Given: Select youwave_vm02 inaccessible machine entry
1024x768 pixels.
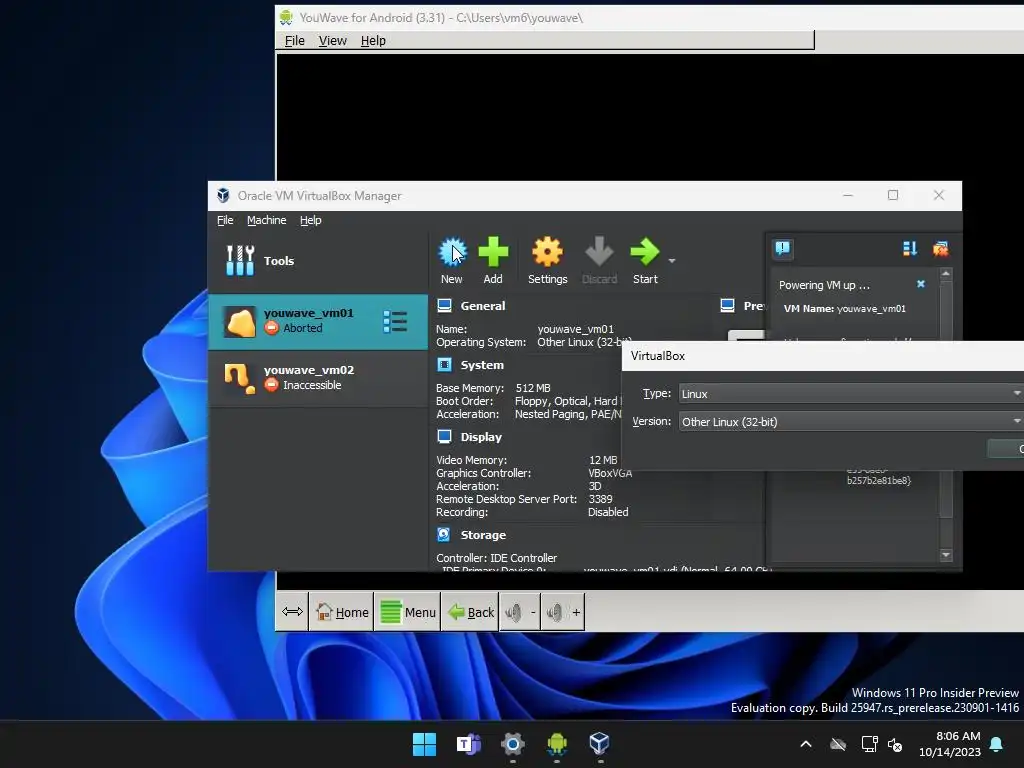Looking at the screenshot, I should pos(317,378).
